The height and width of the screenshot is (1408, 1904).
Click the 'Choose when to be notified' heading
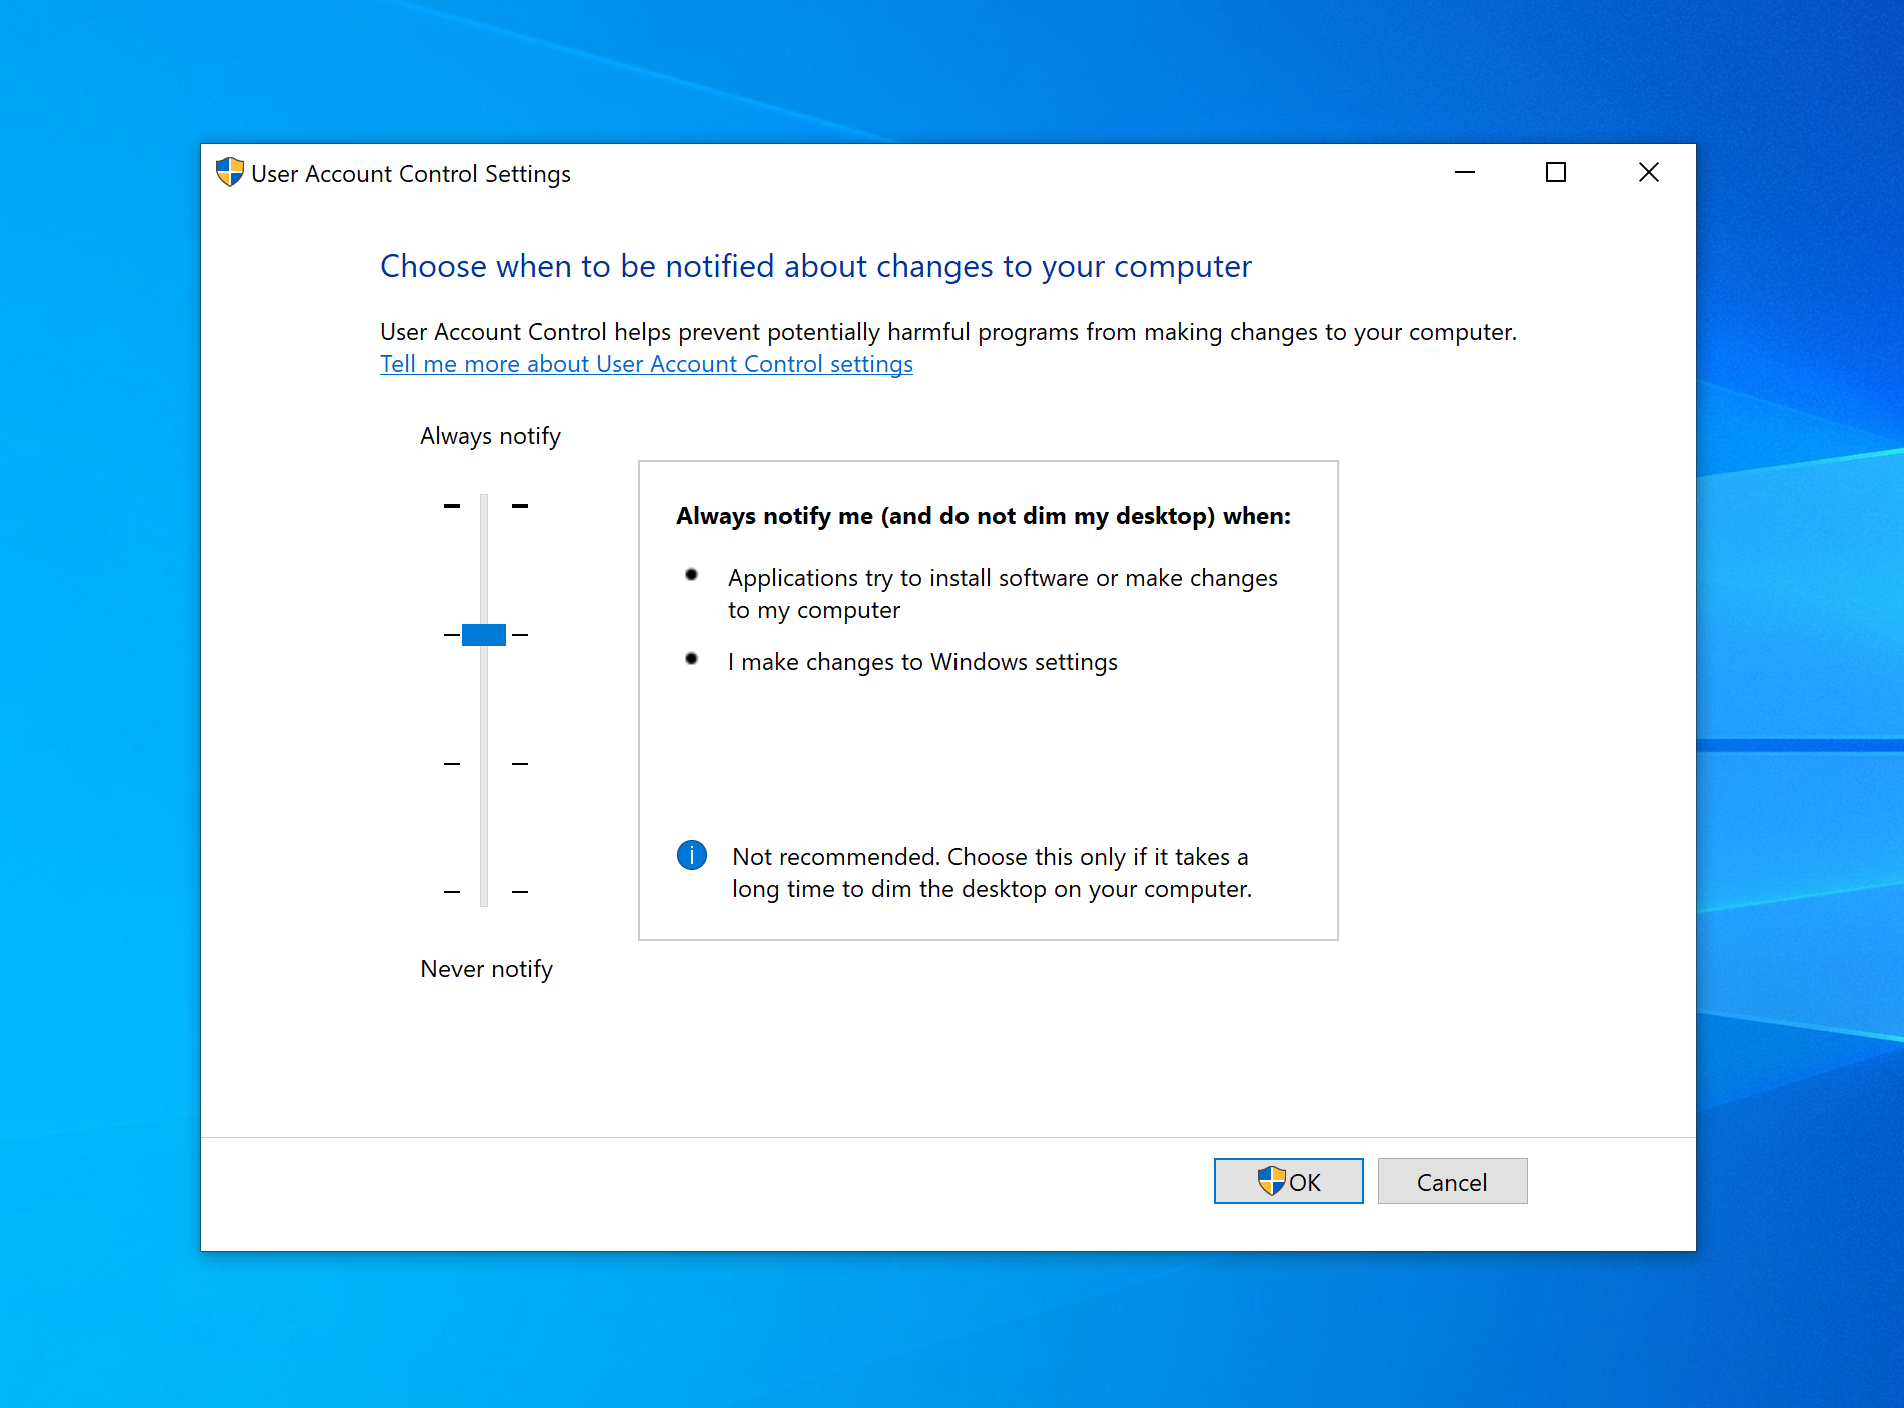pyautogui.click(x=815, y=266)
